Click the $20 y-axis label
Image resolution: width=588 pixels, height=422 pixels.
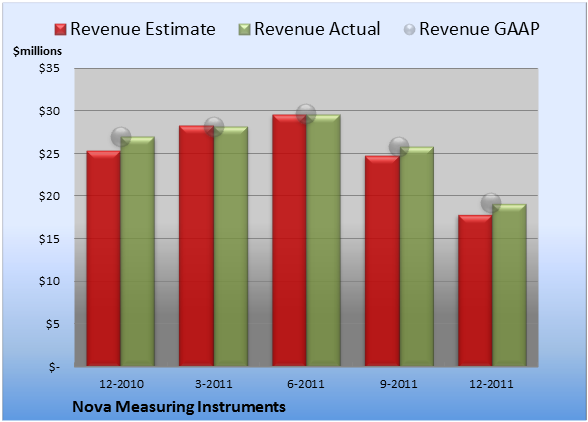tap(49, 196)
